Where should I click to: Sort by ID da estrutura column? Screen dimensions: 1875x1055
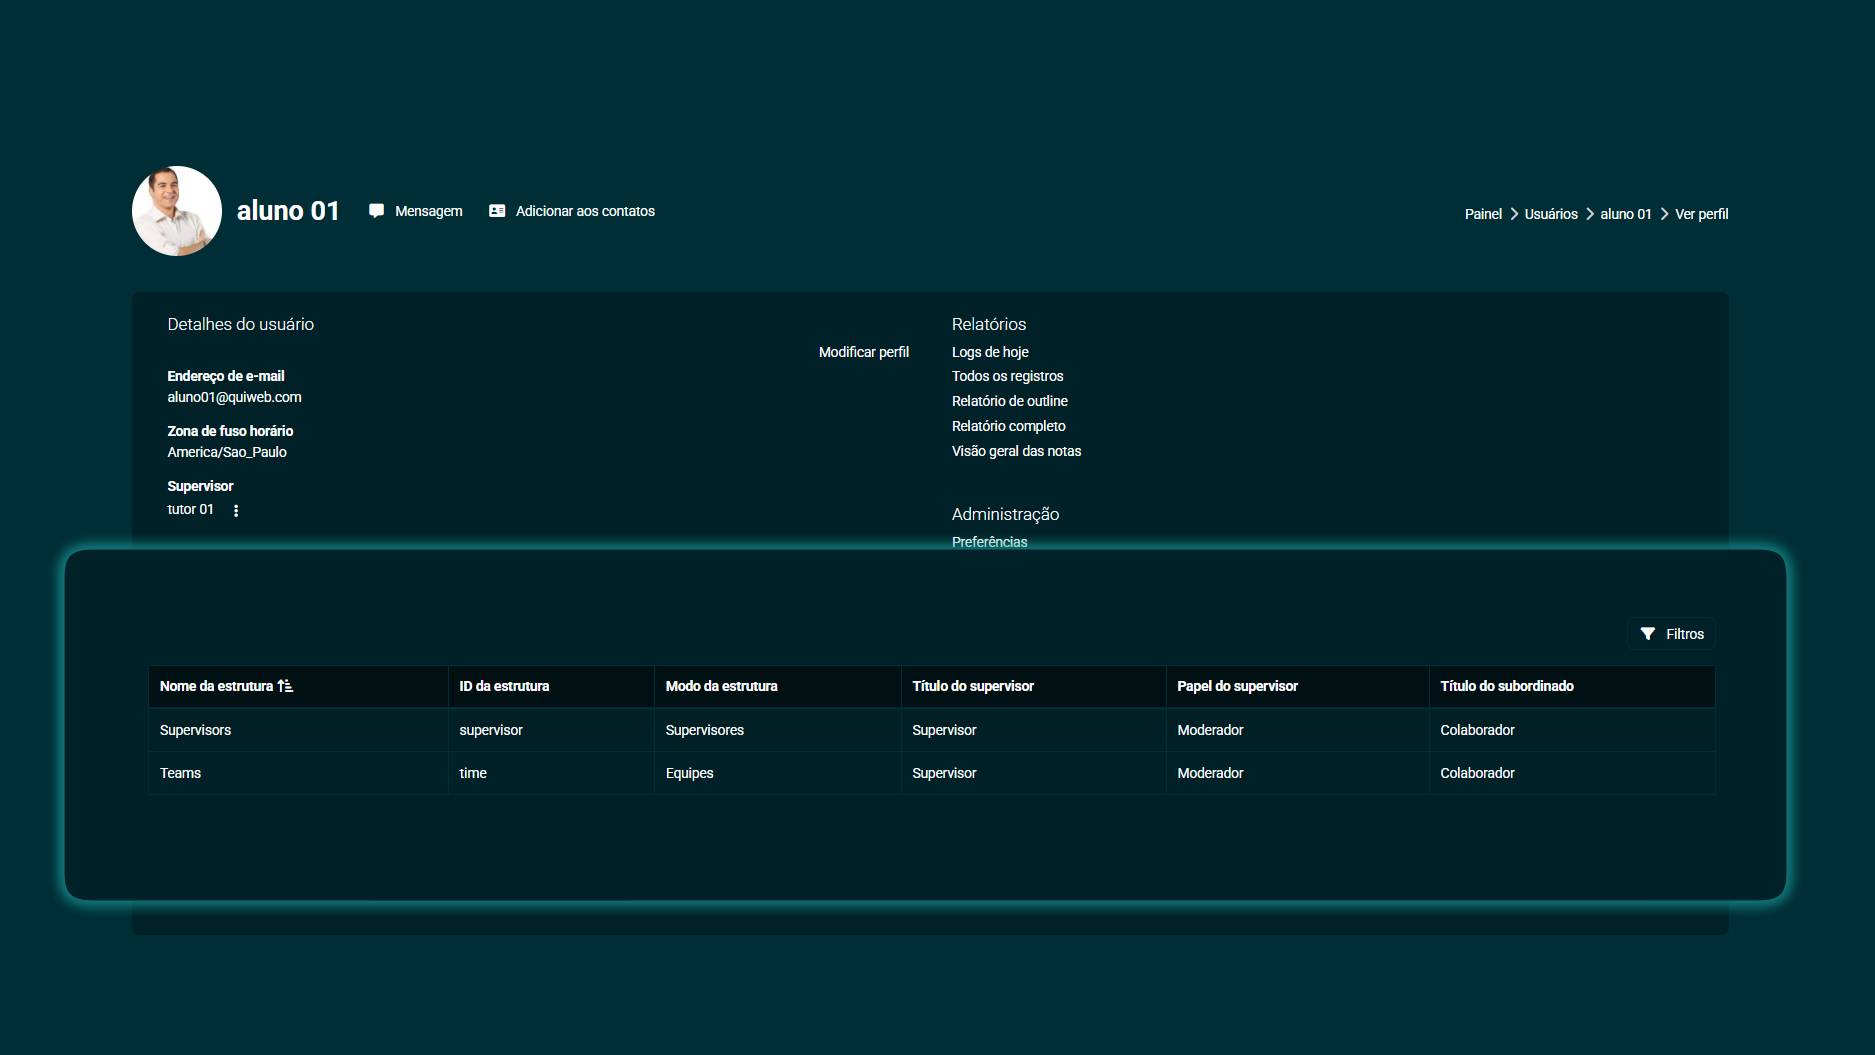(x=504, y=686)
